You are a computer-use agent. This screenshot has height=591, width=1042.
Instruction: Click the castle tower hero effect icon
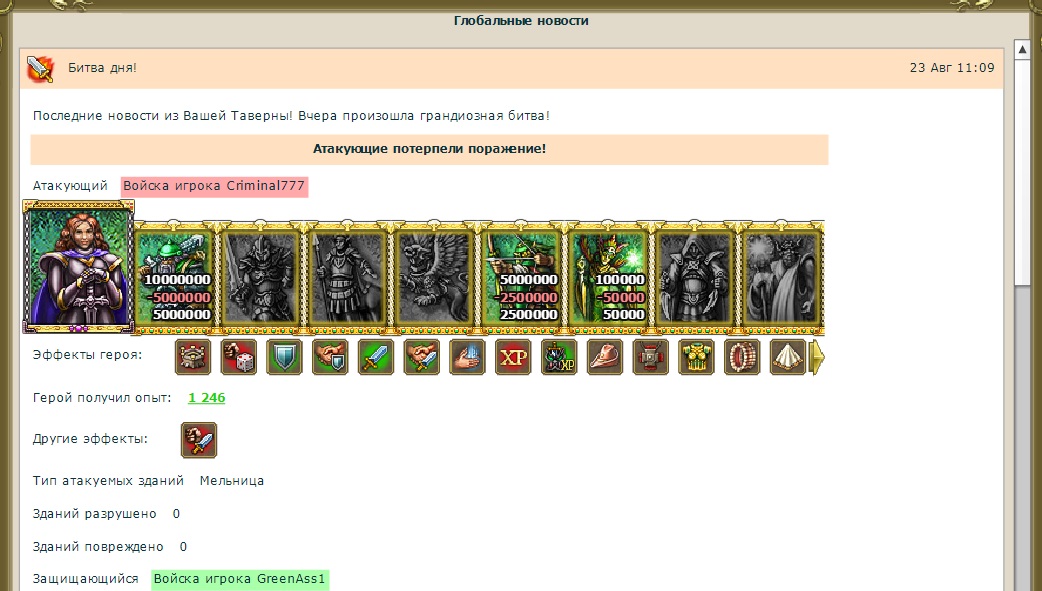(x=193, y=357)
